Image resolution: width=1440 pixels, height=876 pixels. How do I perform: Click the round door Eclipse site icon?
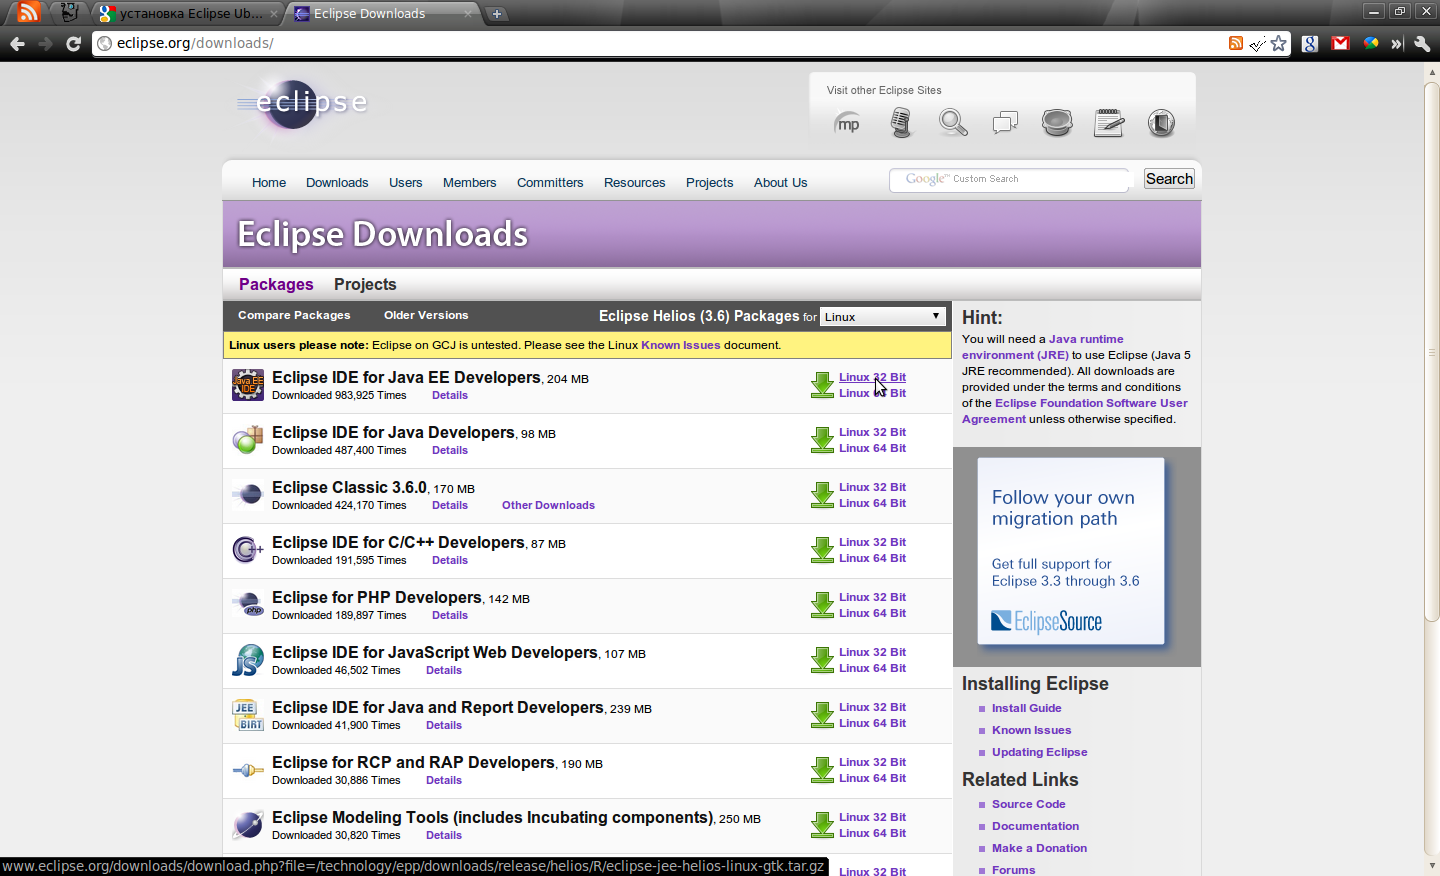[x=1161, y=123]
